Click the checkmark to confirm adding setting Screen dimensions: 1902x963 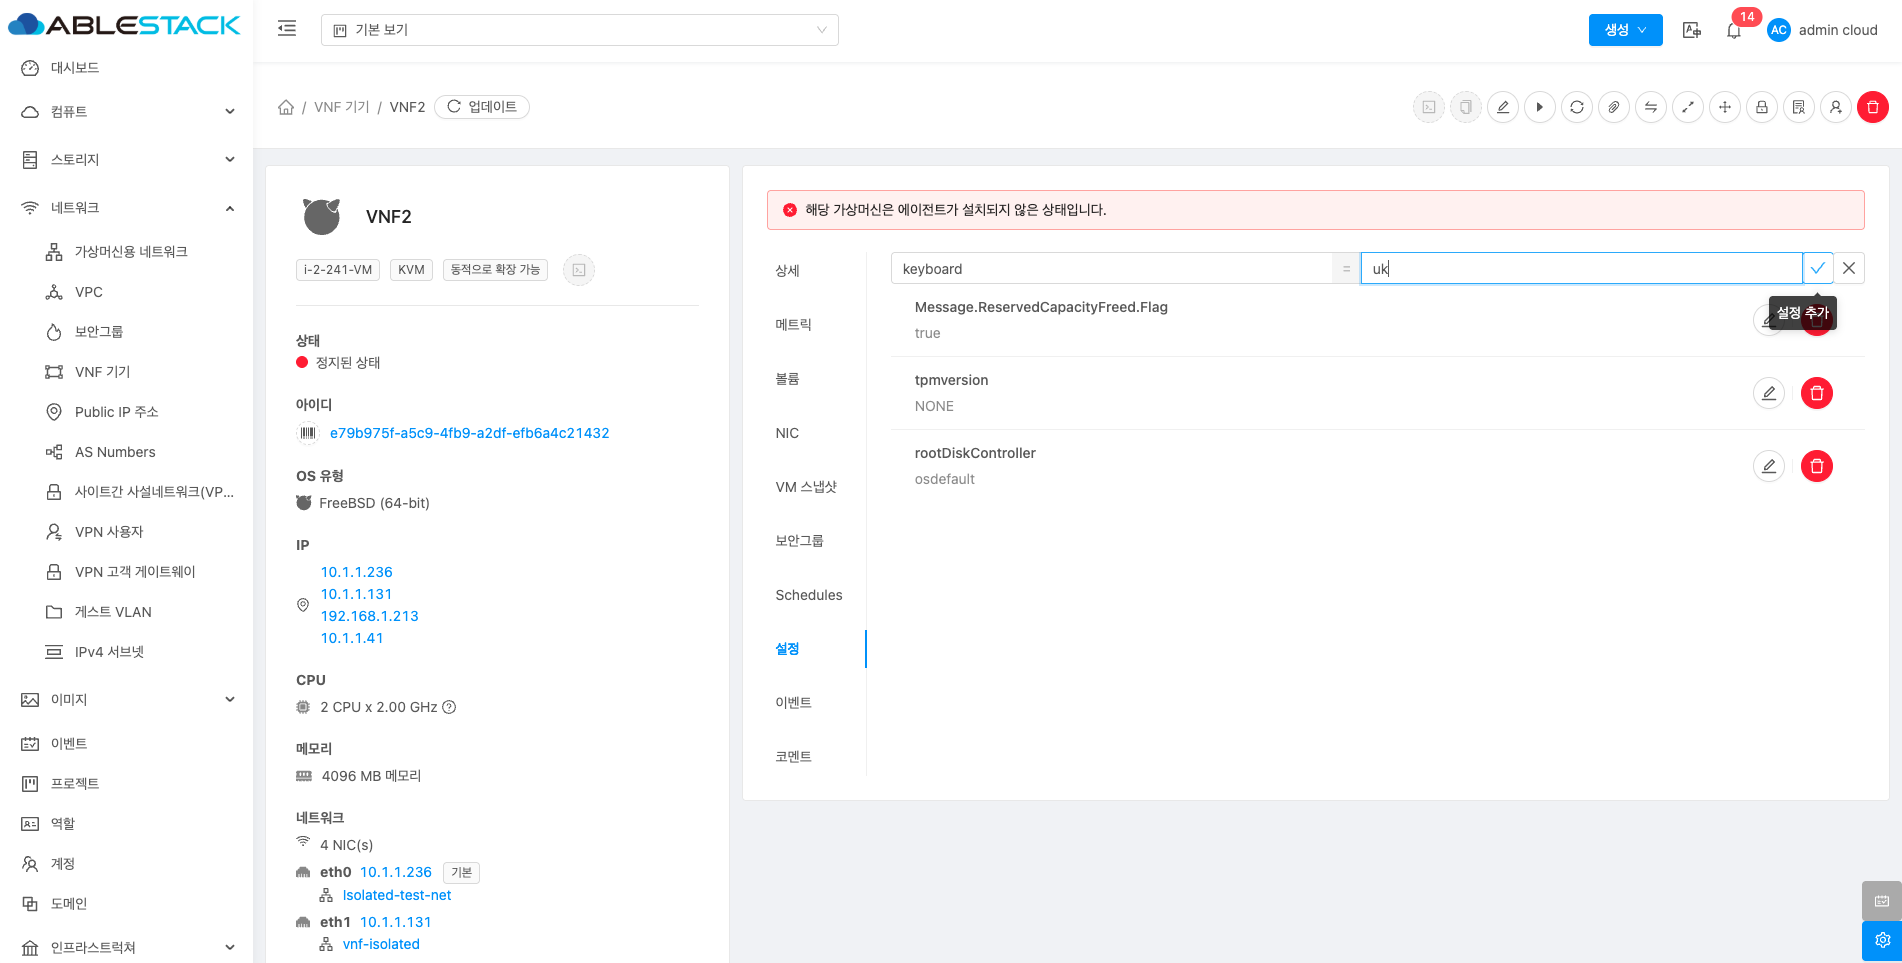pos(1817,268)
